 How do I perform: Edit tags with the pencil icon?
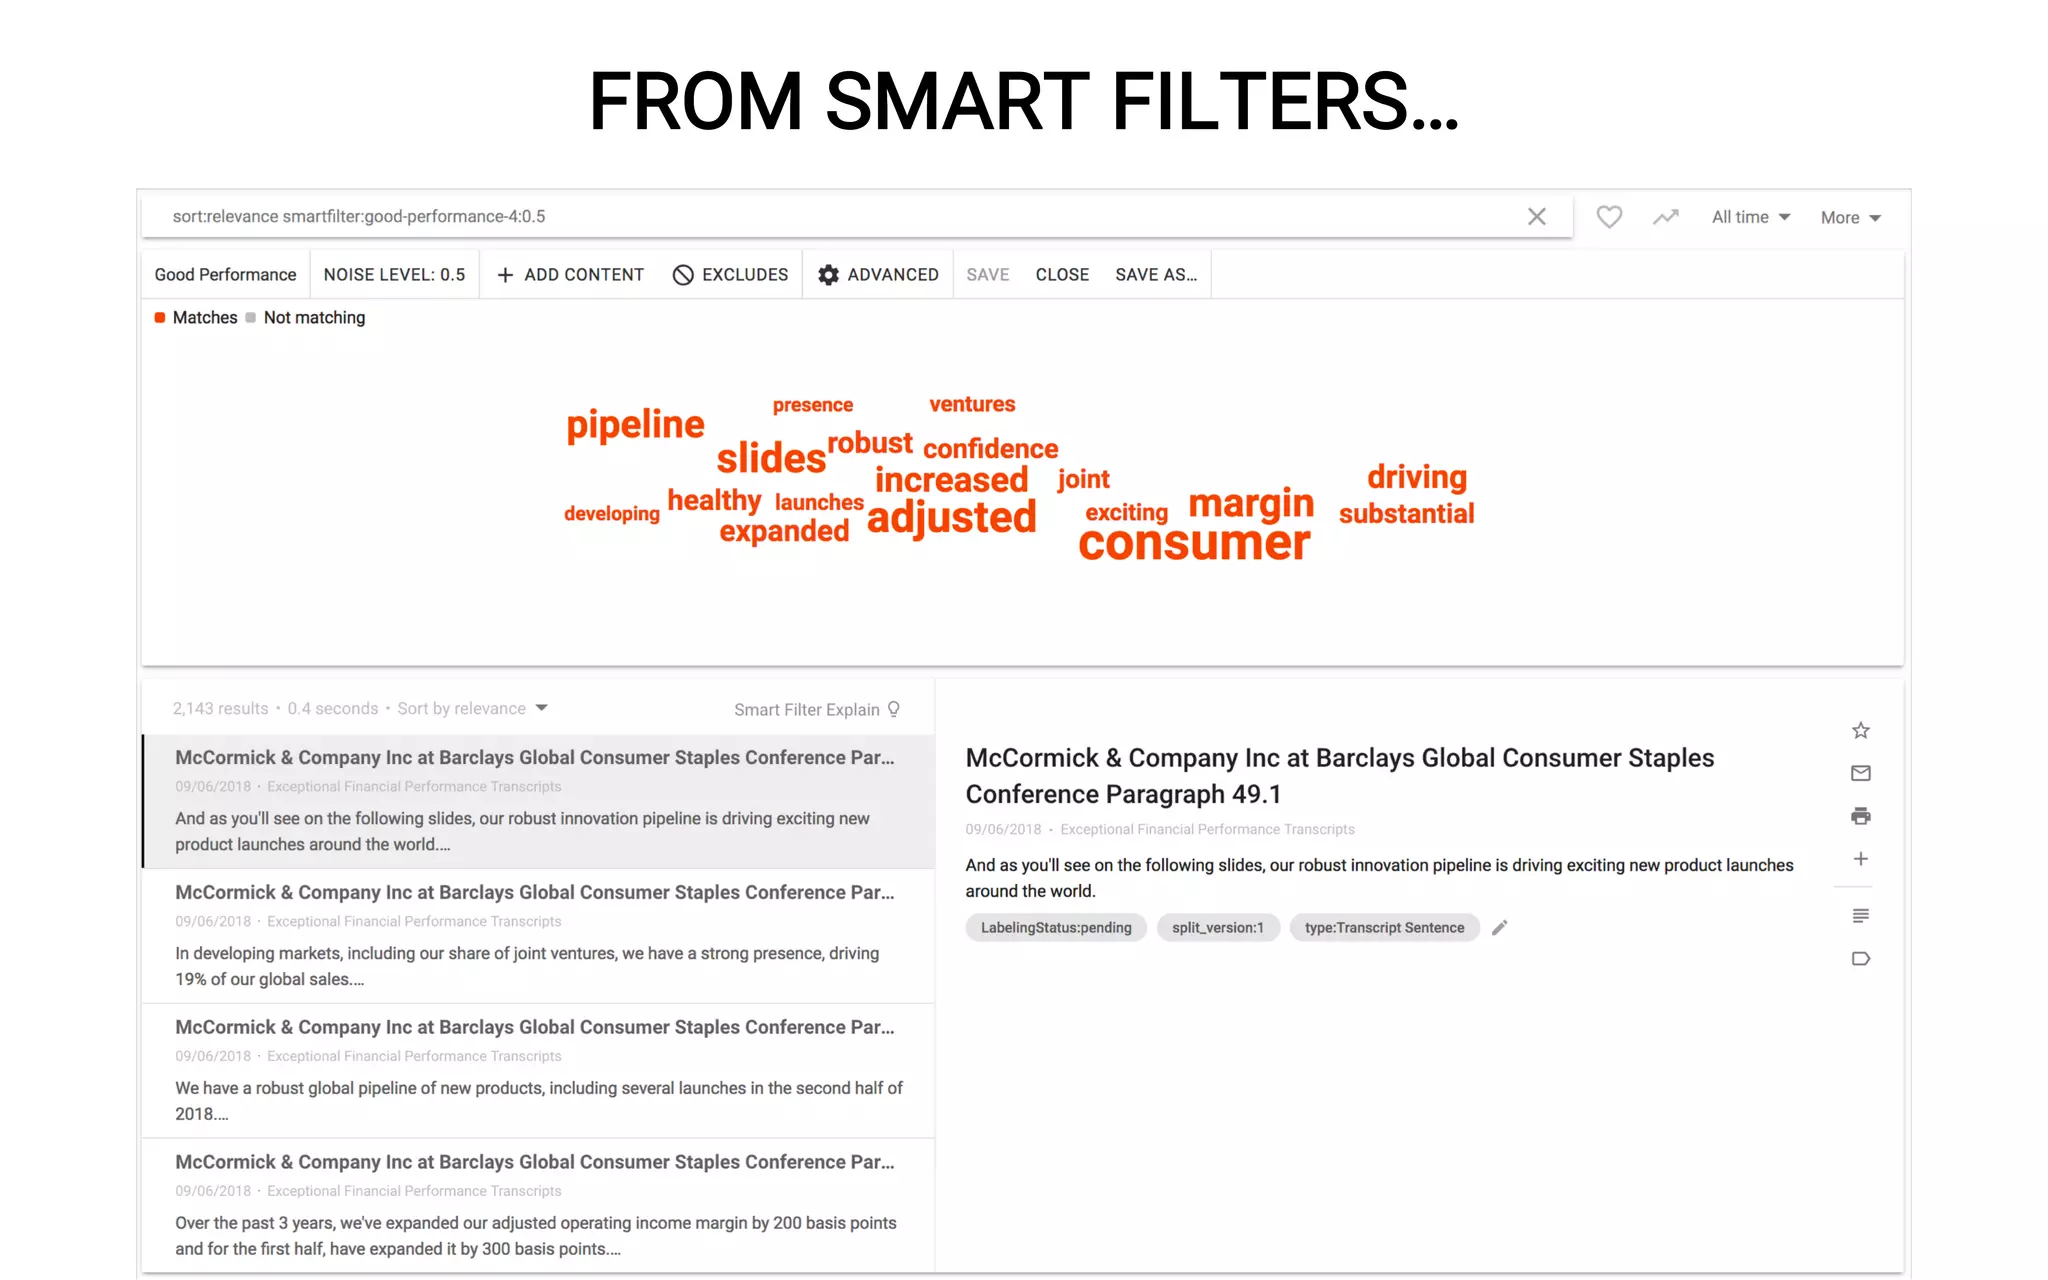[x=1499, y=928]
